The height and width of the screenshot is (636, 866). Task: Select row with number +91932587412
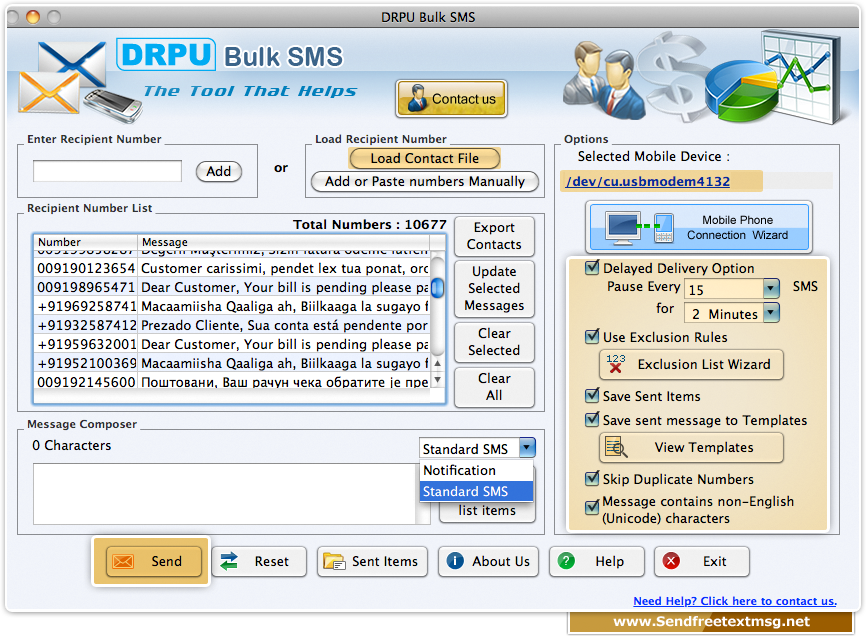click(x=232, y=325)
